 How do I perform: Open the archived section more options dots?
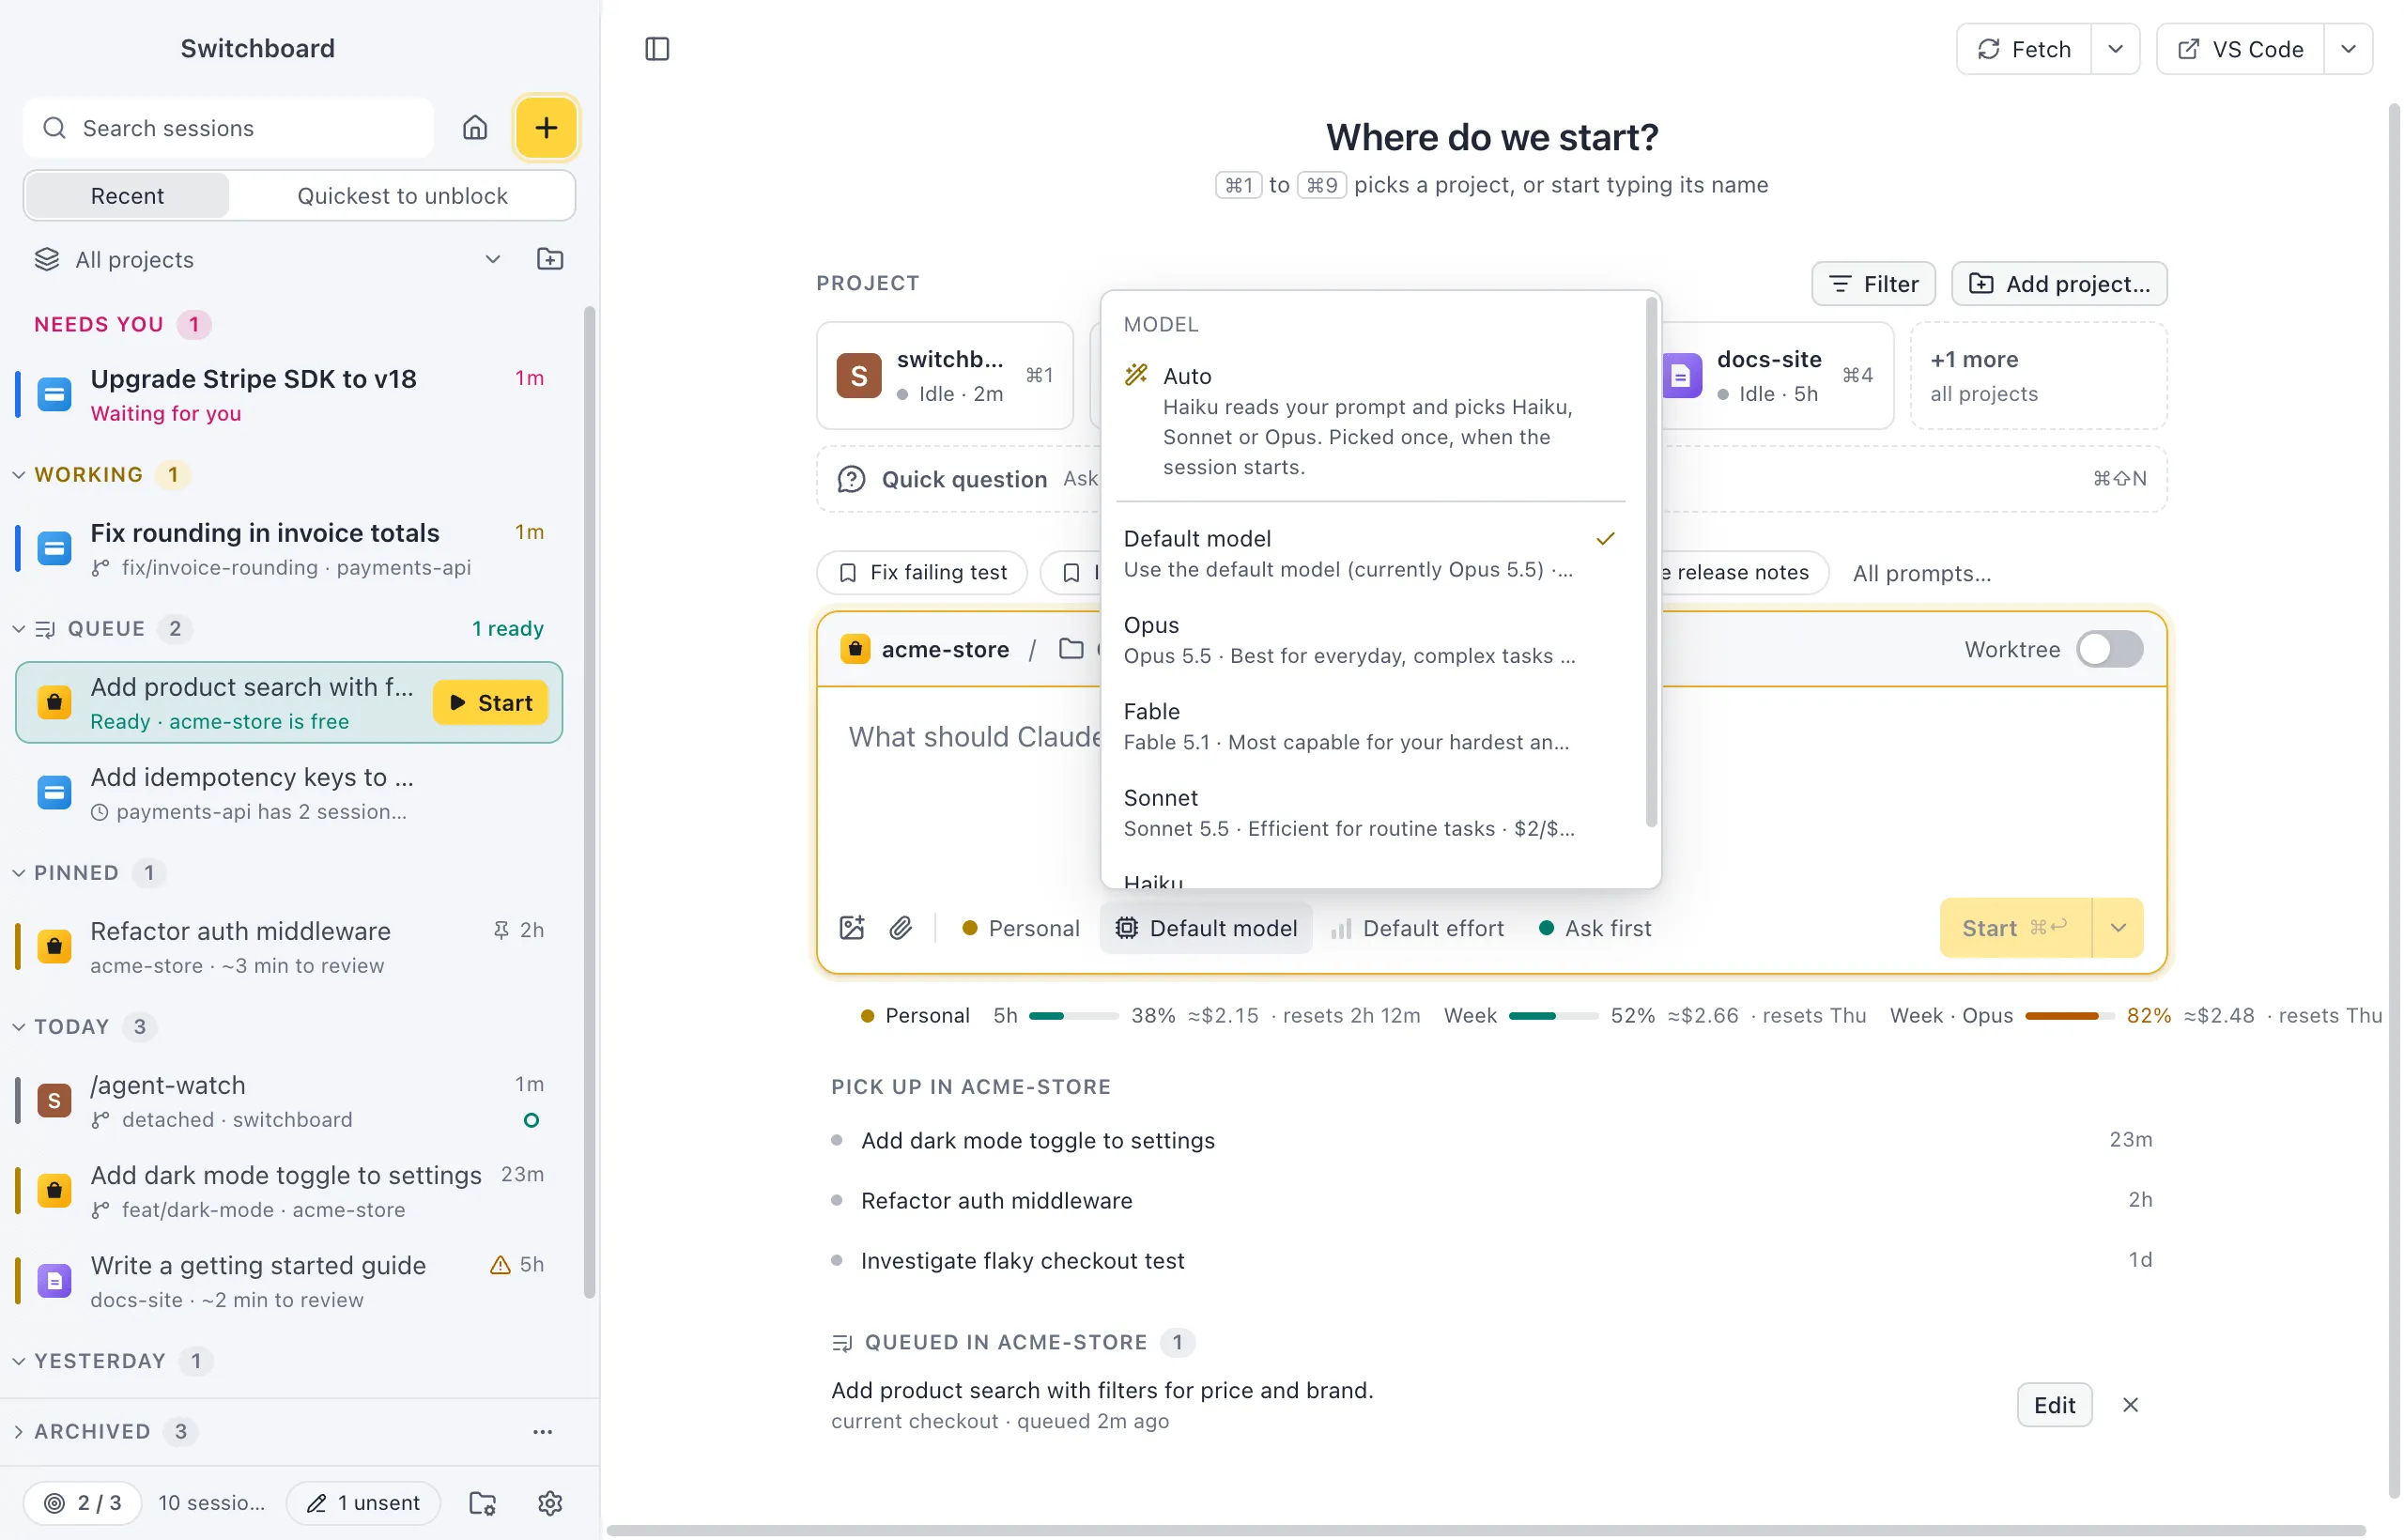(543, 1431)
